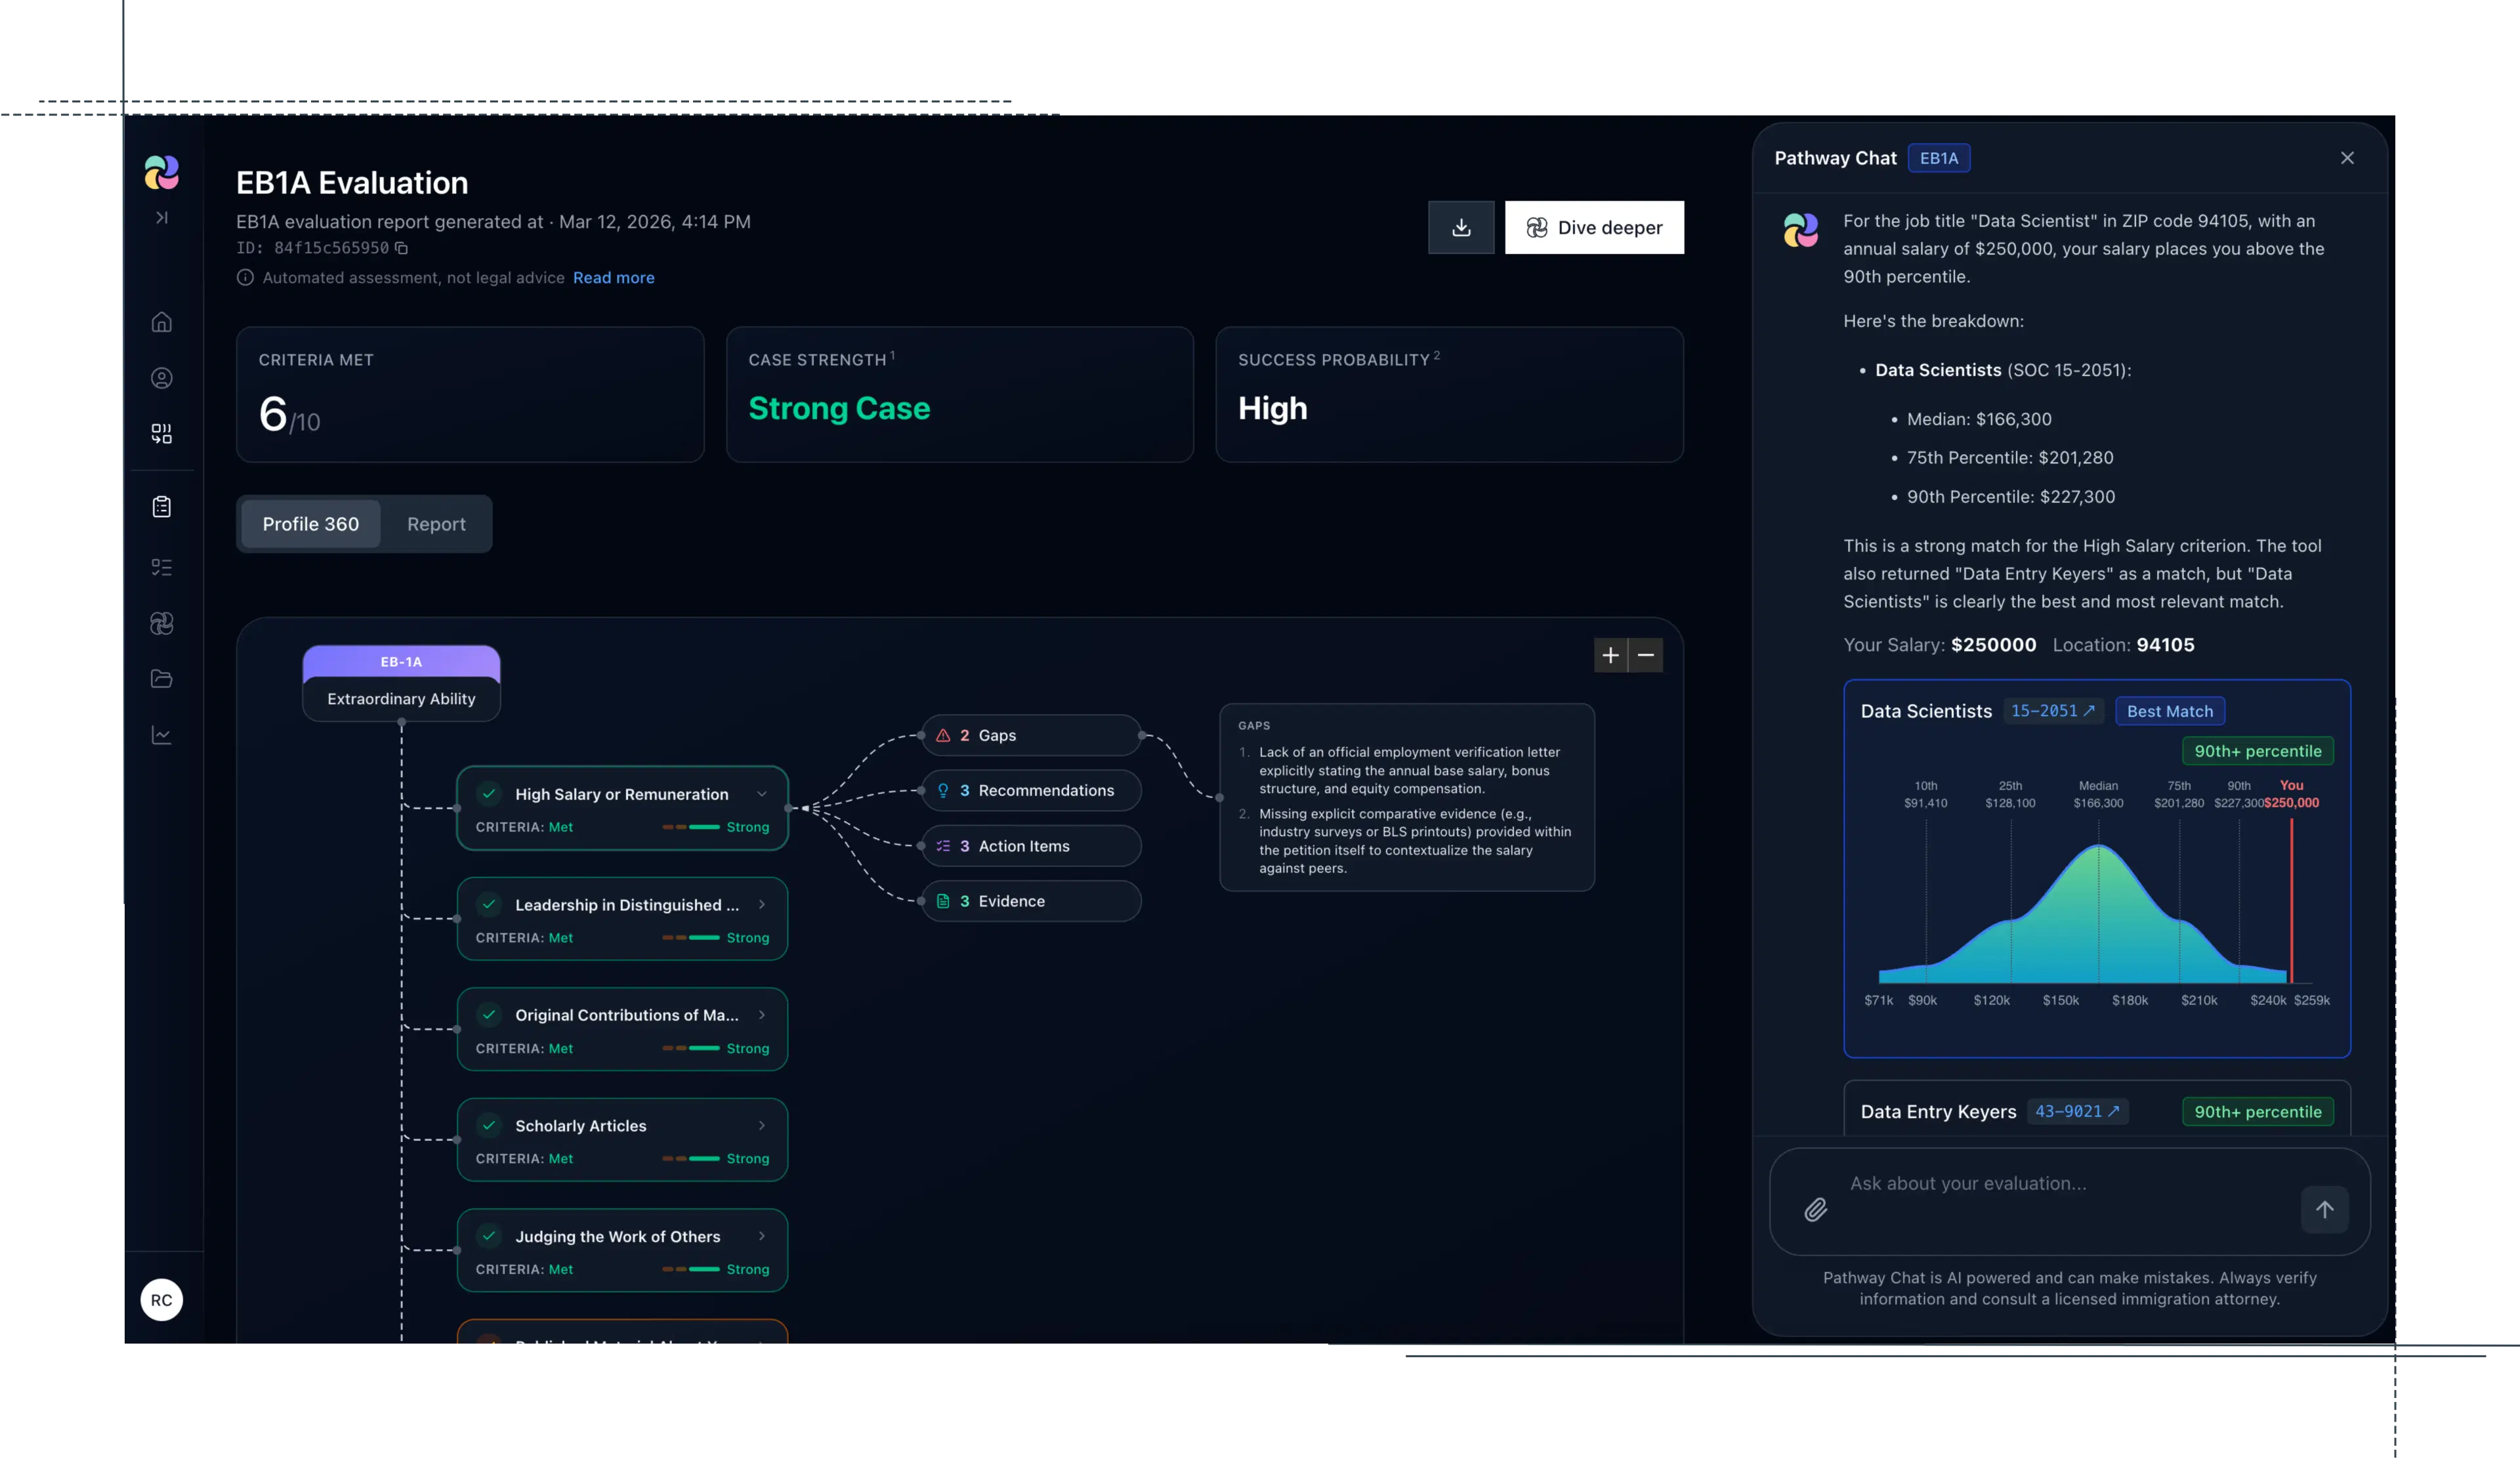Expand the Leadership in Distinguished criterion chevron
The image size is (2520, 1459).
(x=762, y=904)
